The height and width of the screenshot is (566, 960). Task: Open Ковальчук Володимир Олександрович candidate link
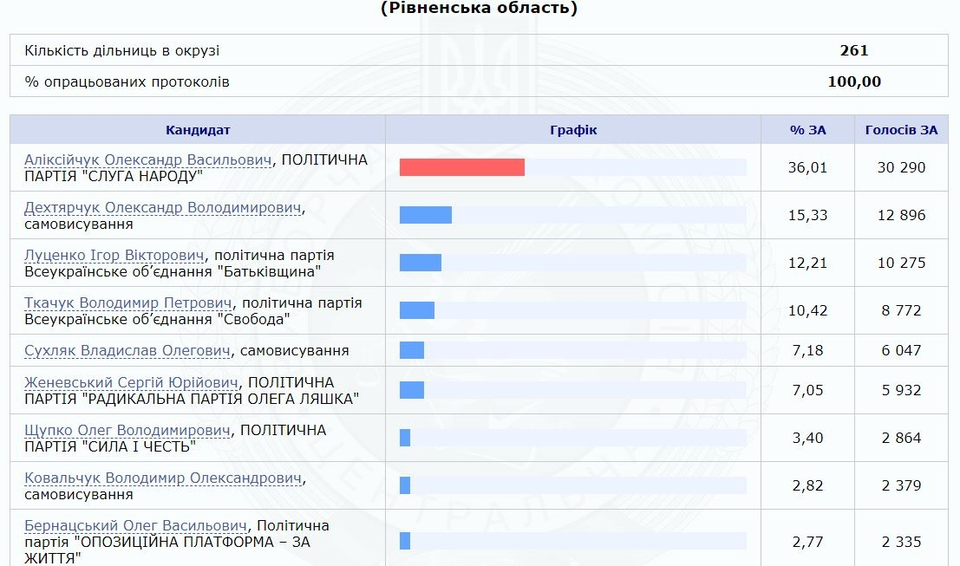163,478
